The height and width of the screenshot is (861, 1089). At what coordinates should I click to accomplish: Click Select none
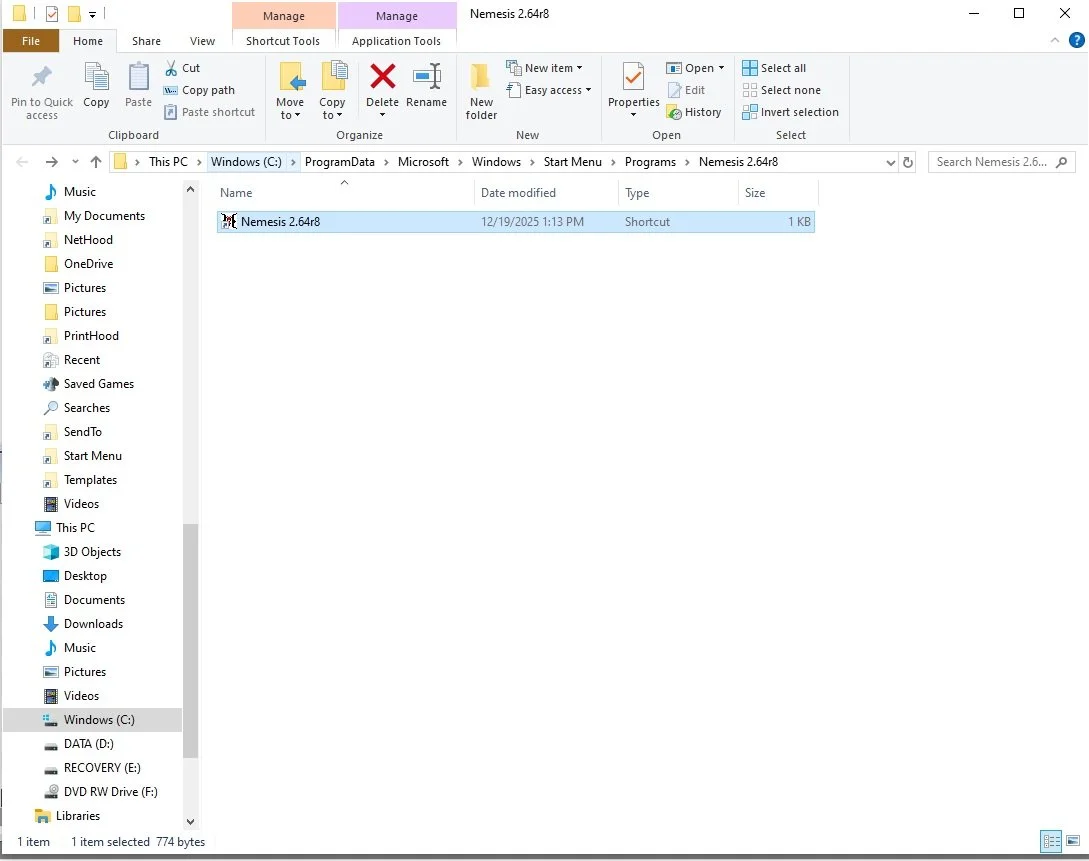coord(782,90)
